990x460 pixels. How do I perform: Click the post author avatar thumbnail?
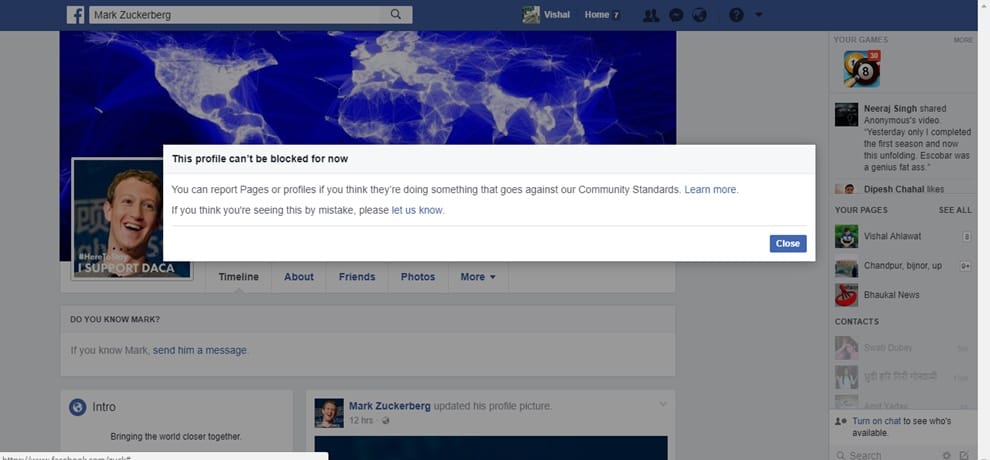[329, 413]
